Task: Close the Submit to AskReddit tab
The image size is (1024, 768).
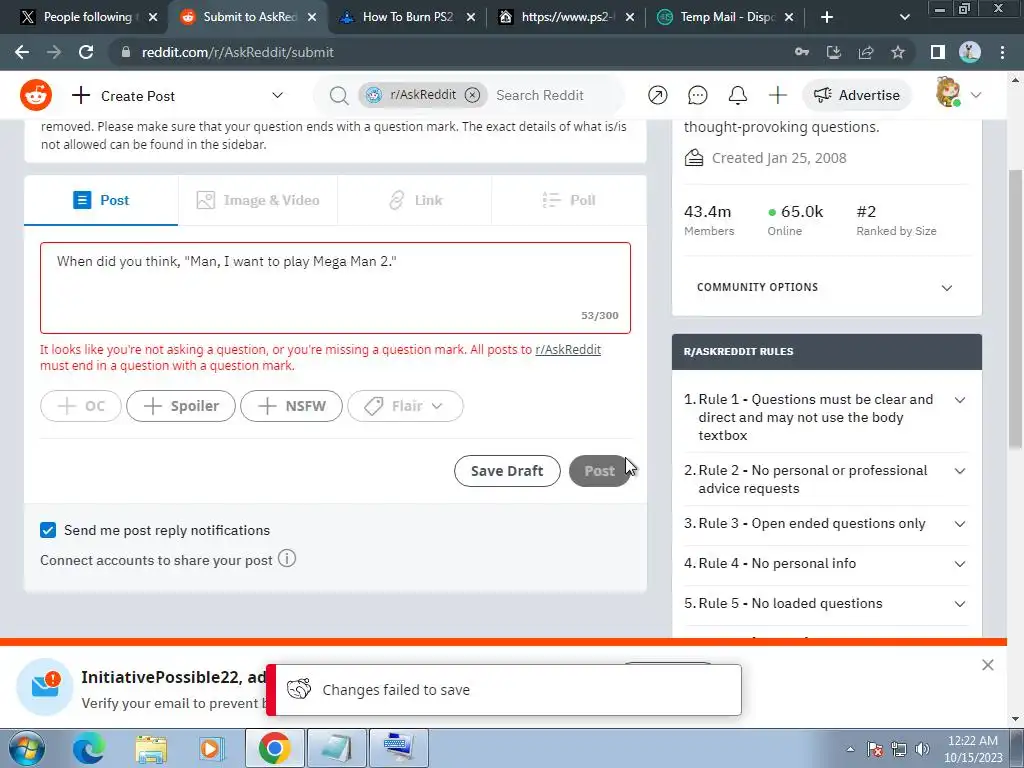Action: (x=312, y=17)
